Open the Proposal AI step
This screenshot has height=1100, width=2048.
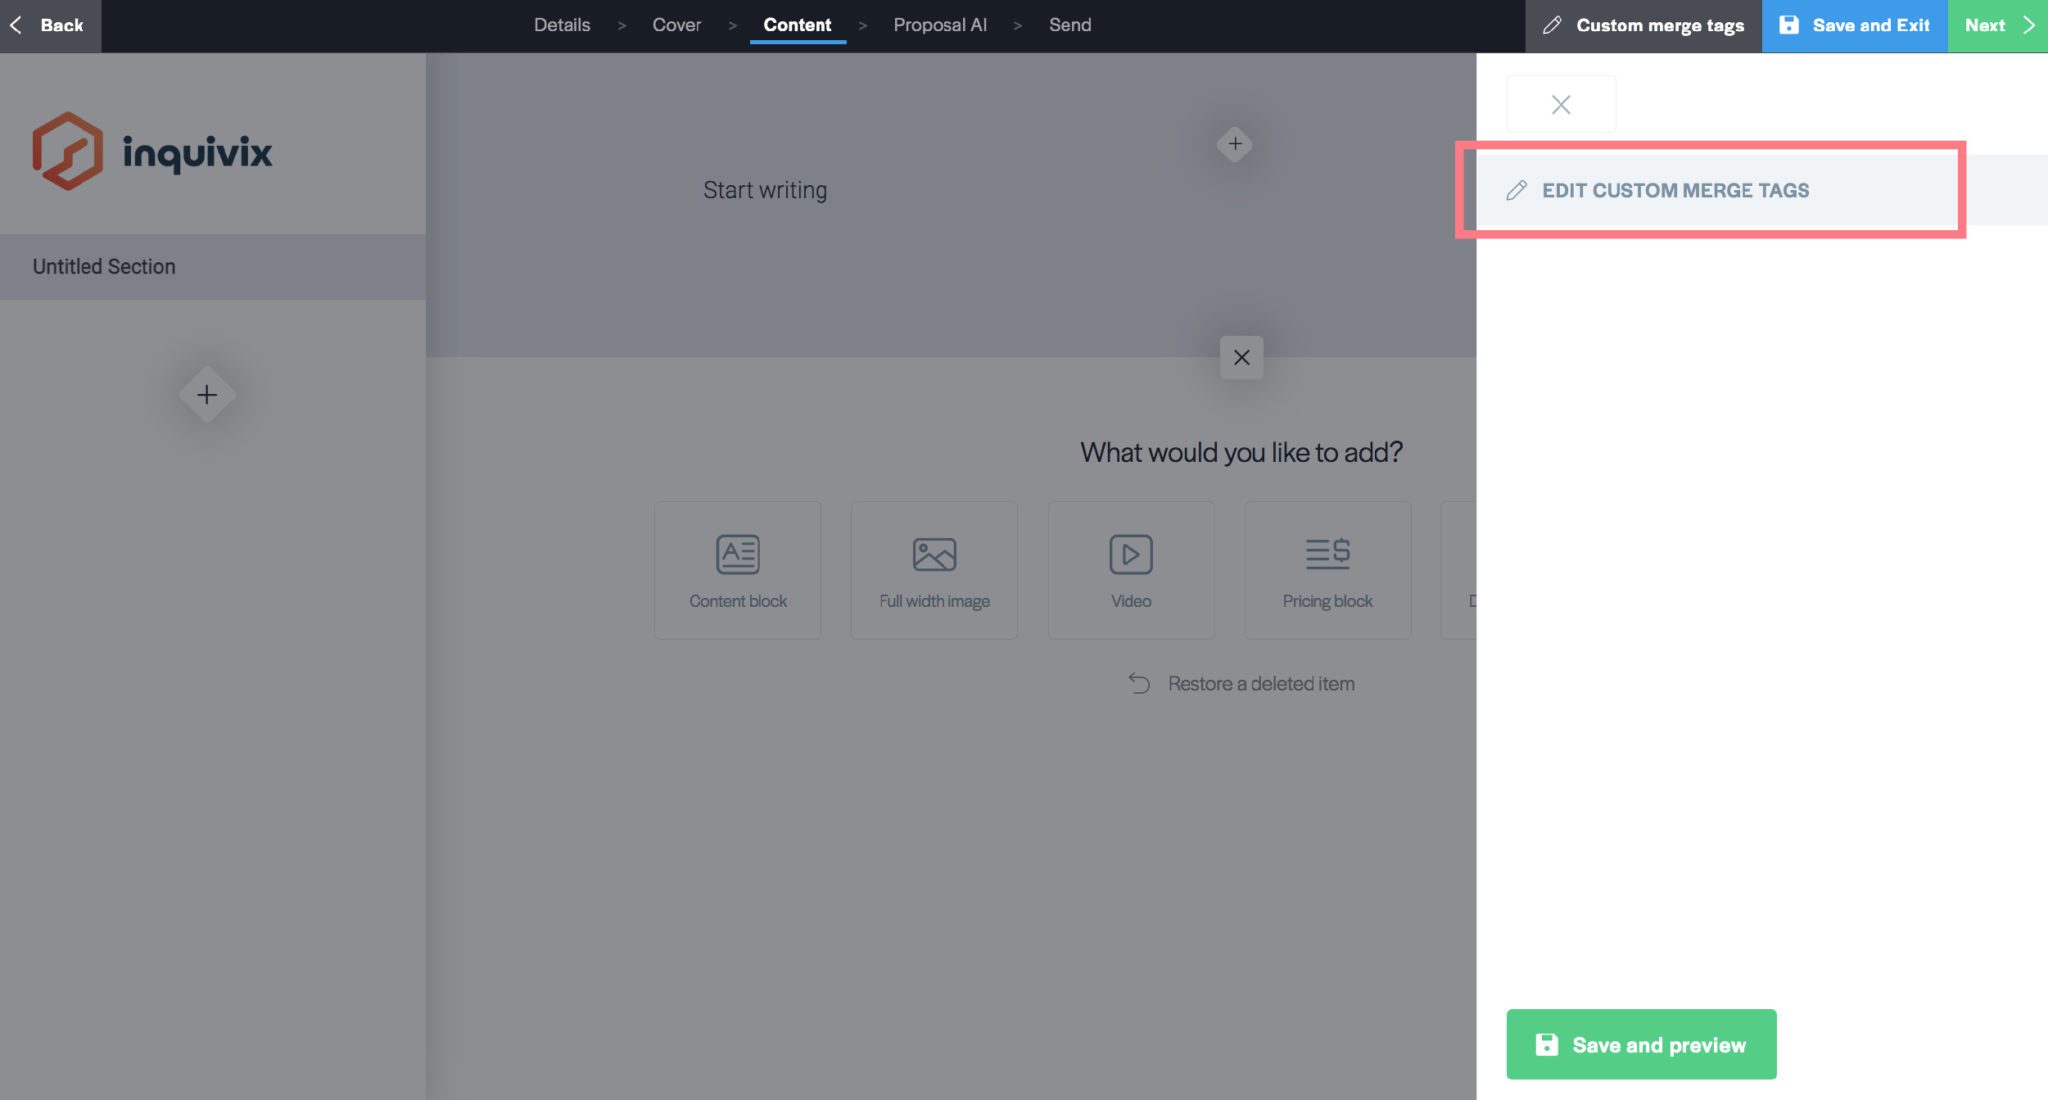click(939, 25)
